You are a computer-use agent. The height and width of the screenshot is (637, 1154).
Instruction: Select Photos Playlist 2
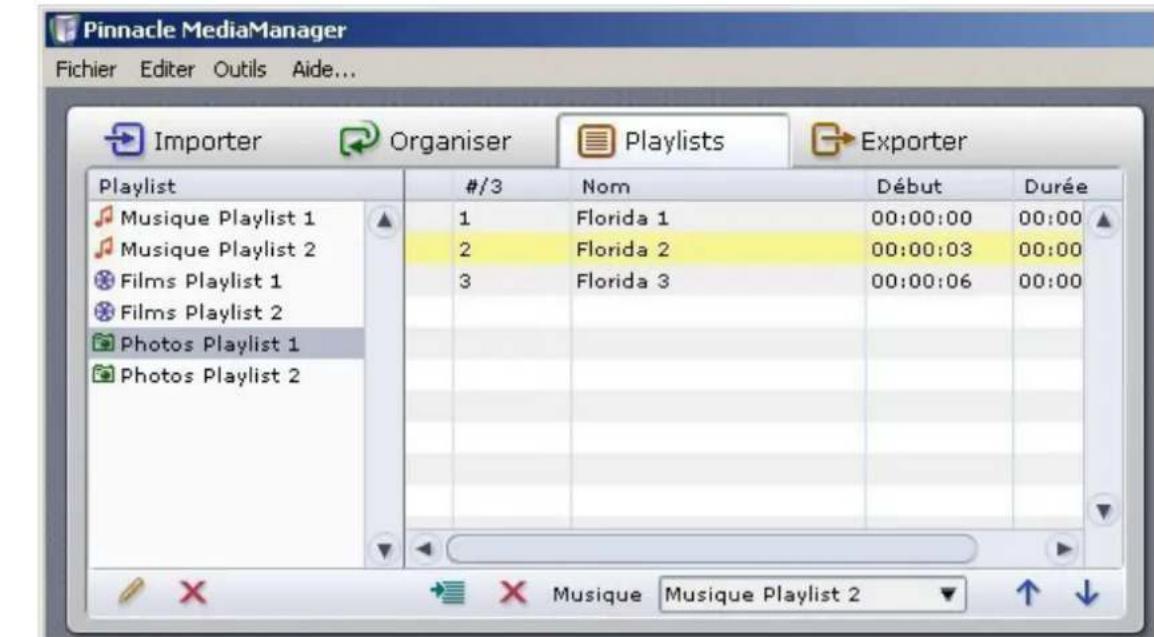[210, 375]
